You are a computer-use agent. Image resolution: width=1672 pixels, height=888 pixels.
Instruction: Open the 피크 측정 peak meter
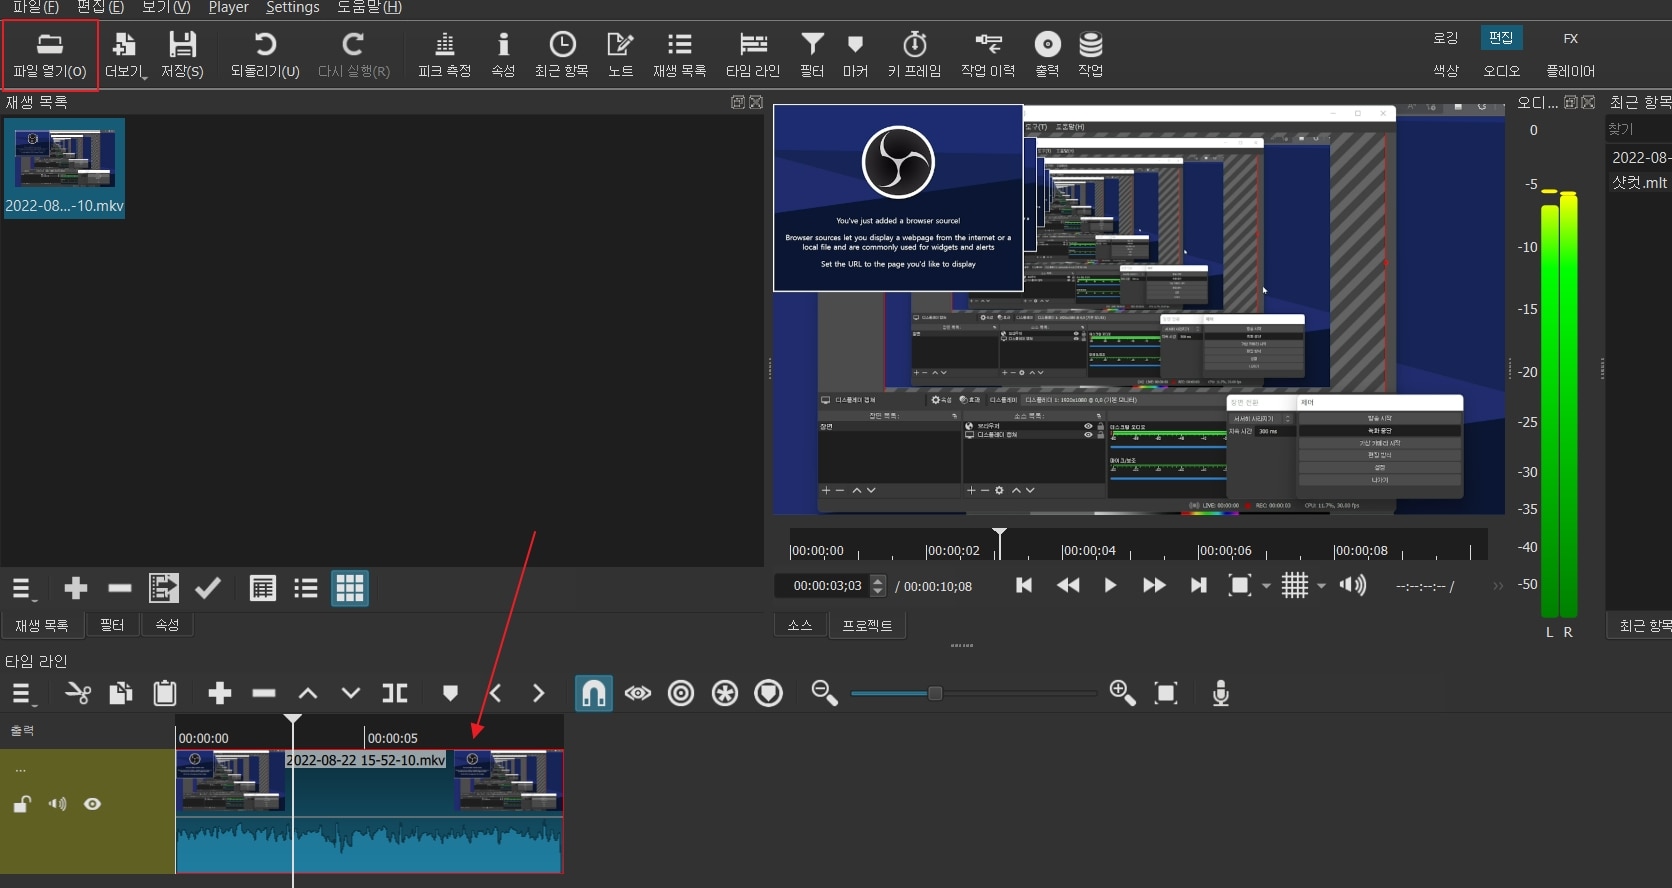click(444, 55)
